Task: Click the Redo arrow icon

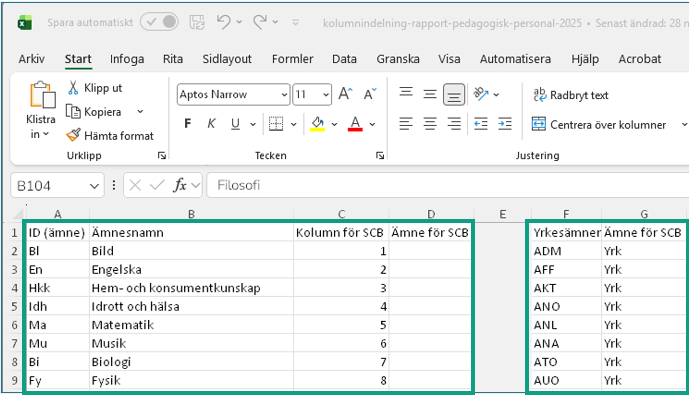Action: click(x=260, y=22)
